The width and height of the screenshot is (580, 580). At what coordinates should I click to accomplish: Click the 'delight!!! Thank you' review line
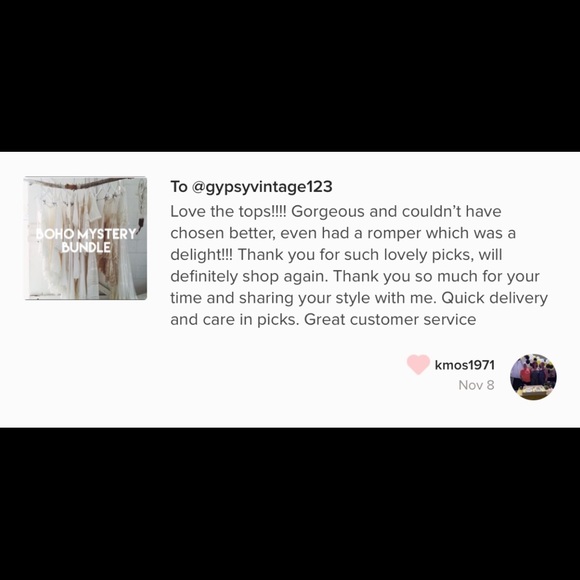pyautogui.click(x=336, y=255)
